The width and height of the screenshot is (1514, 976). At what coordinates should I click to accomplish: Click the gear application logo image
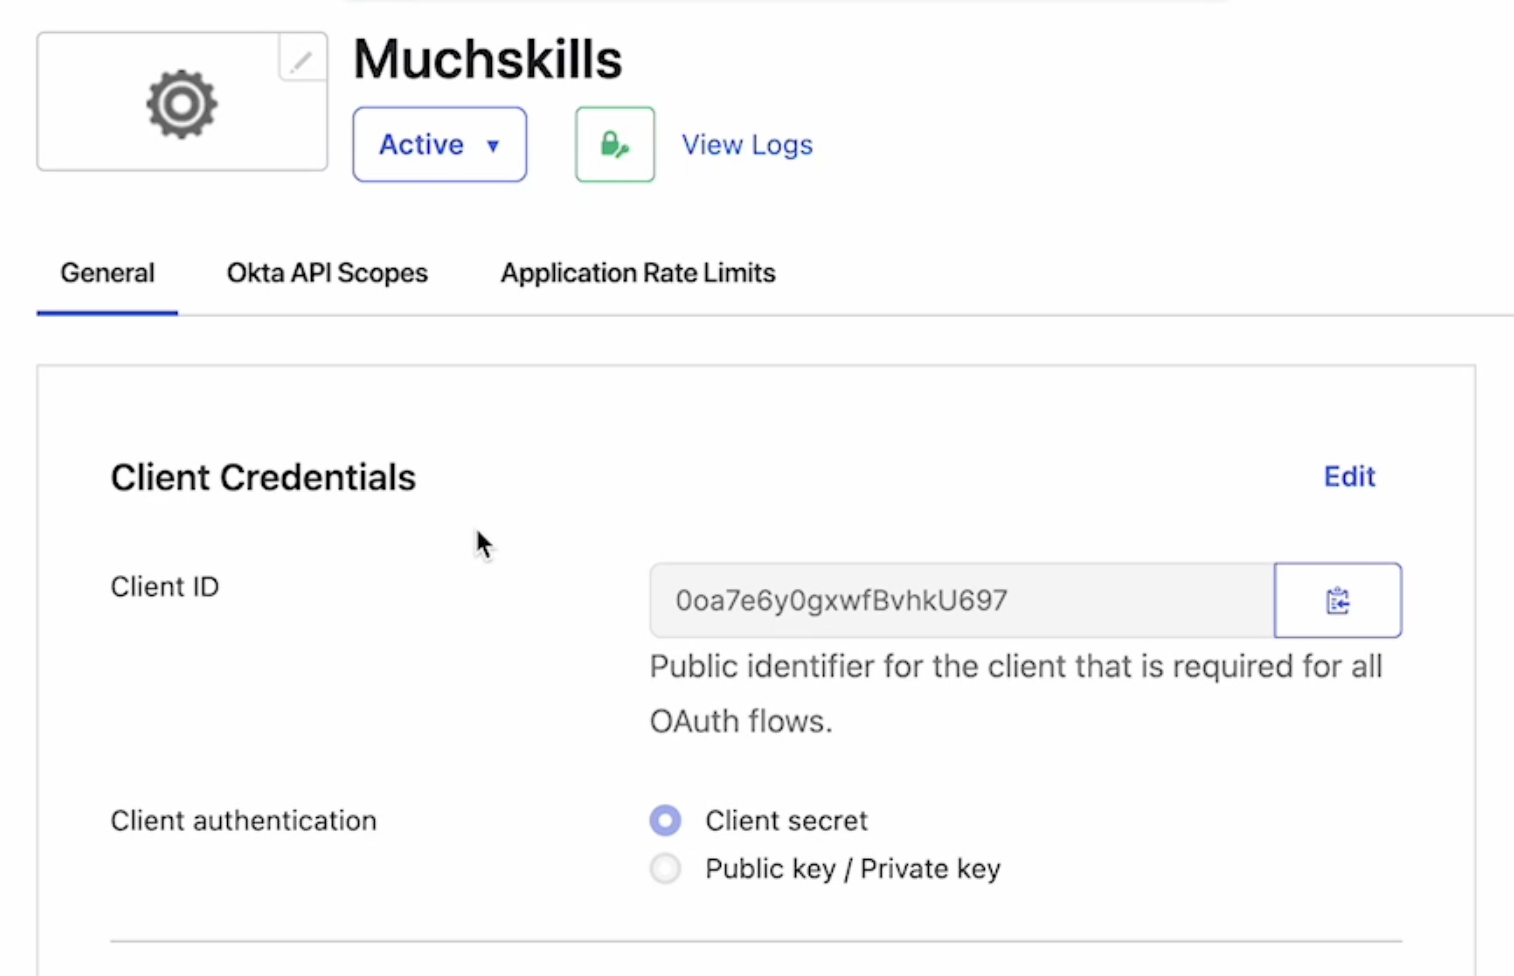click(x=182, y=104)
